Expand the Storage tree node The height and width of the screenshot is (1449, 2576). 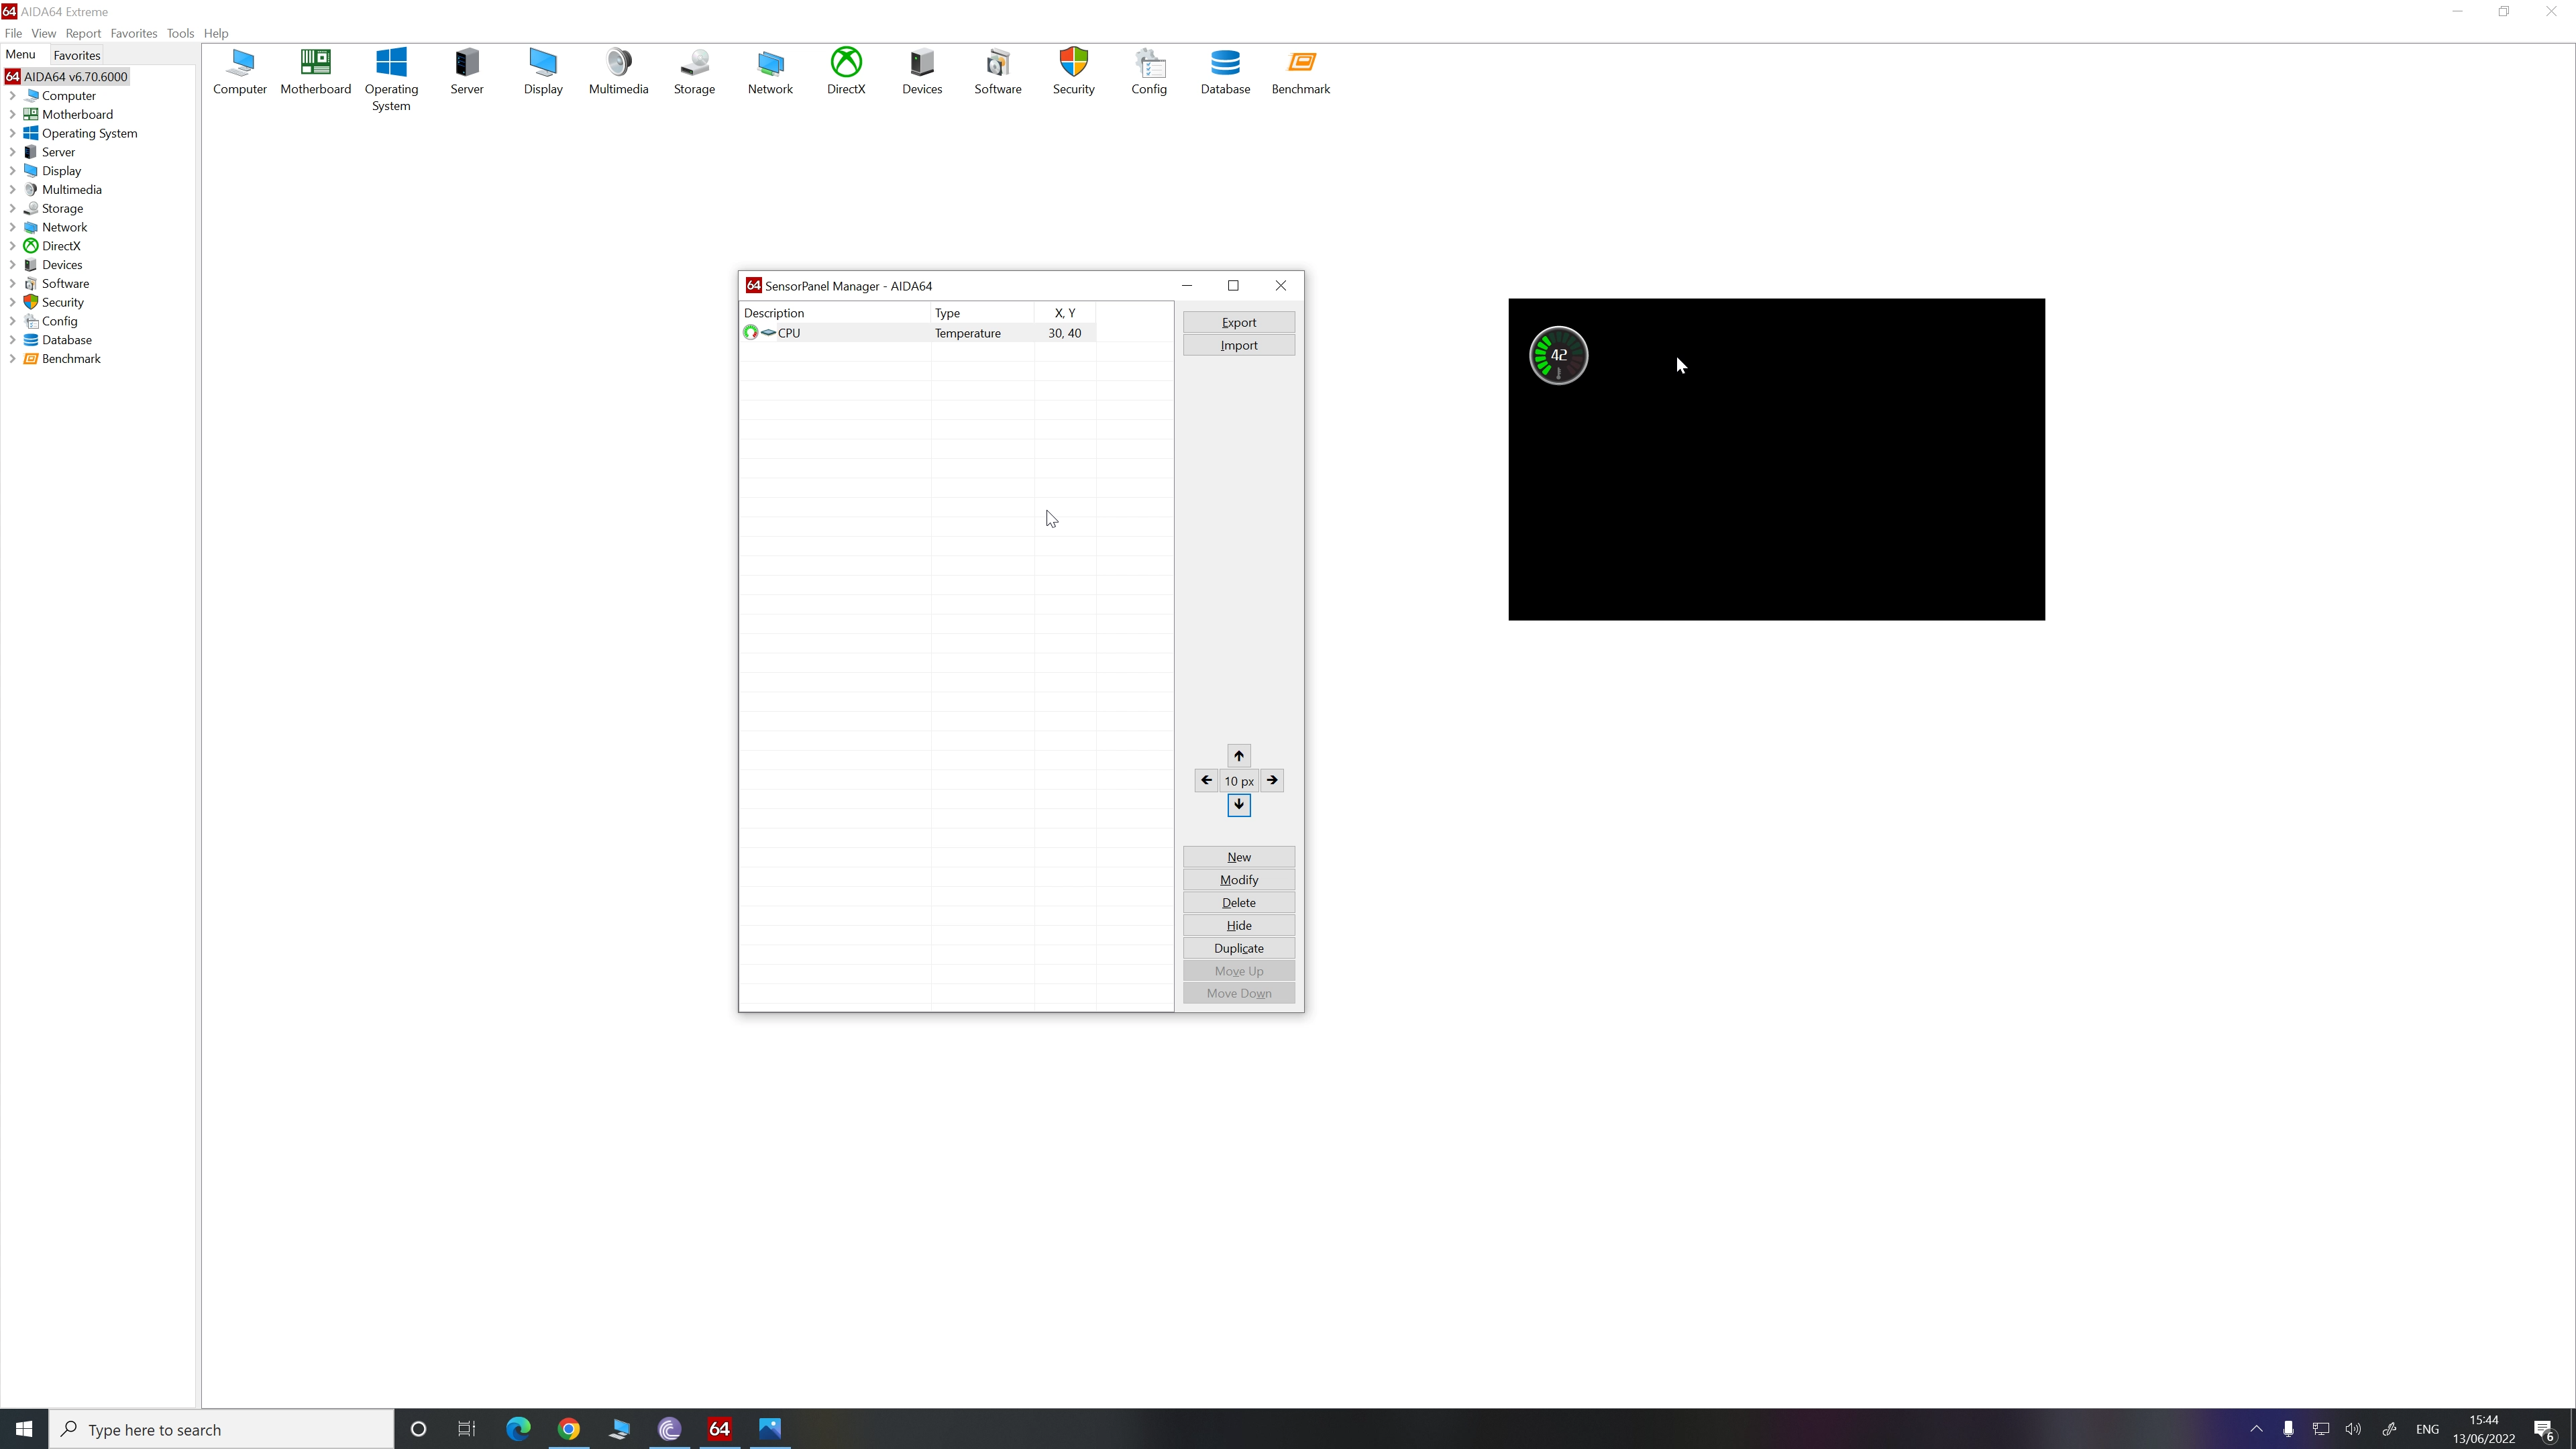click(x=12, y=209)
